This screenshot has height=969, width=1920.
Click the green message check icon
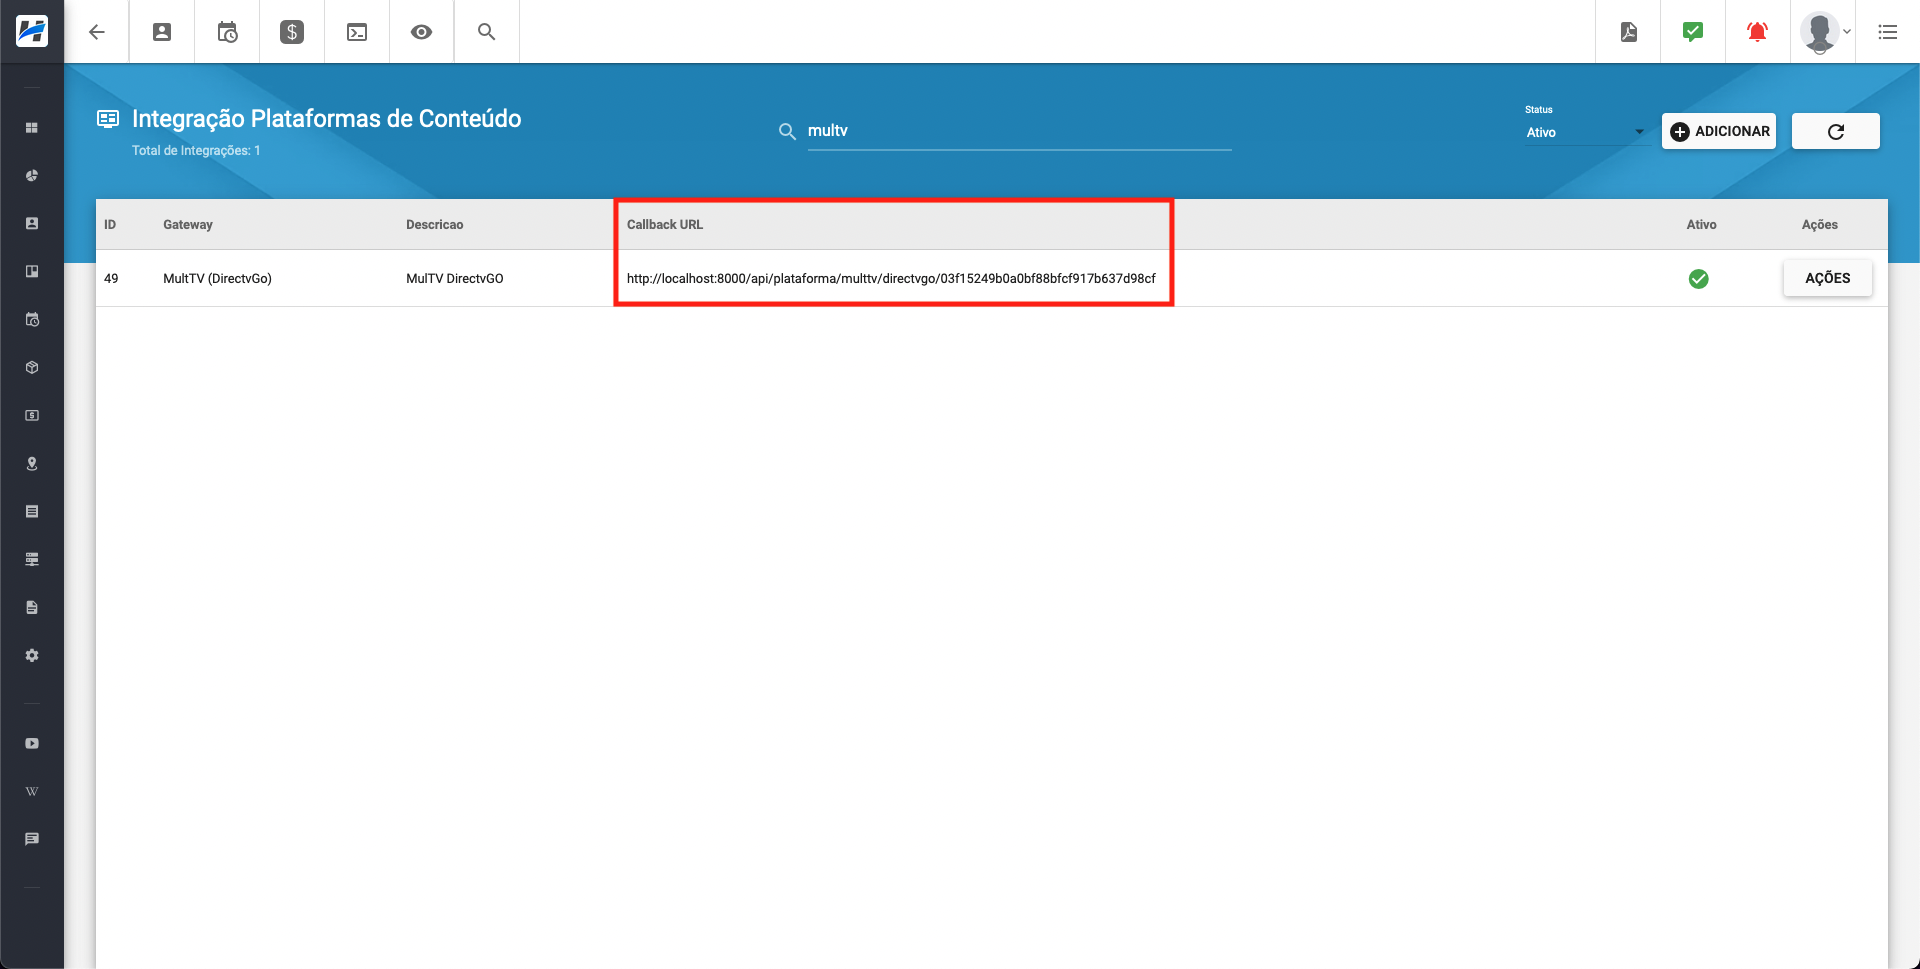click(x=1693, y=31)
